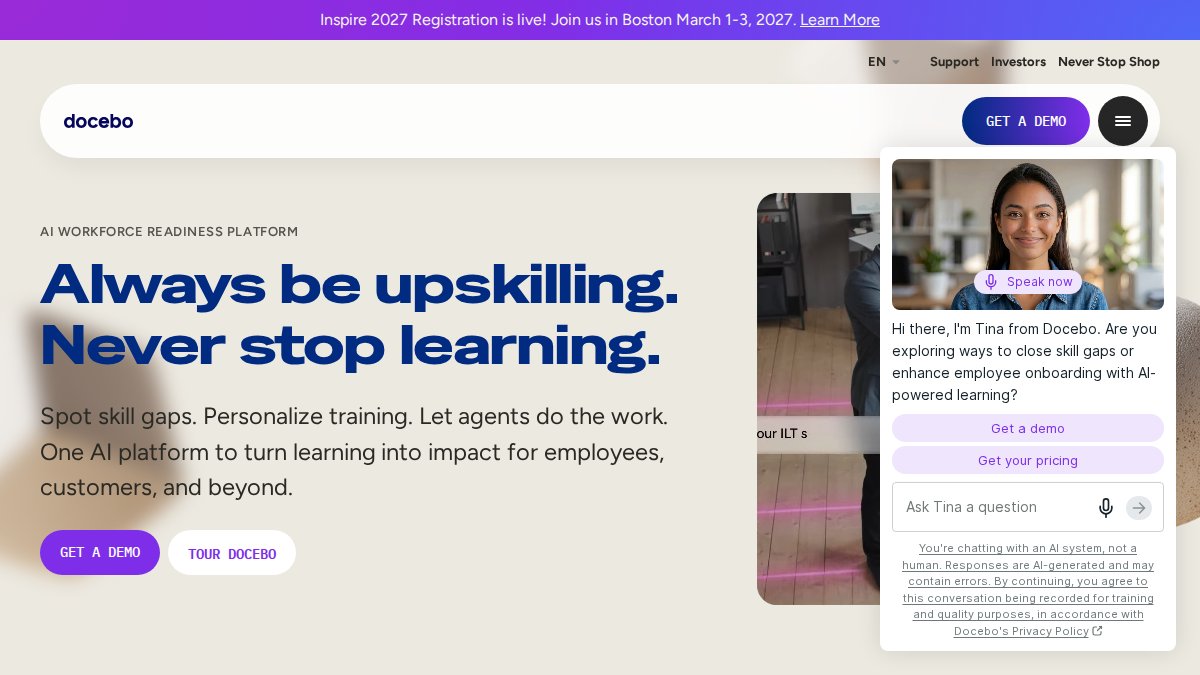Click the microphone icon in chat input

tap(1105, 507)
